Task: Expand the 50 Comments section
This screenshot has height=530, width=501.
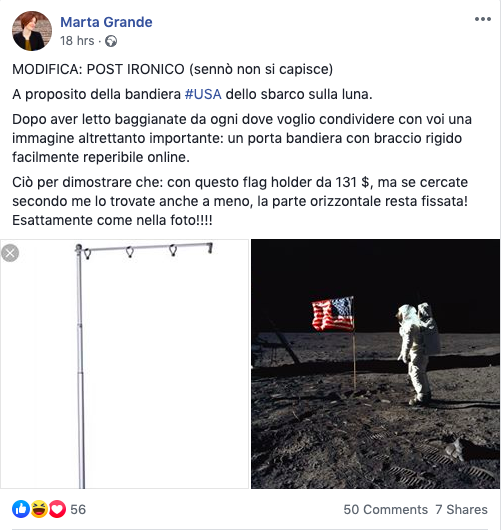Action: [x=386, y=509]
